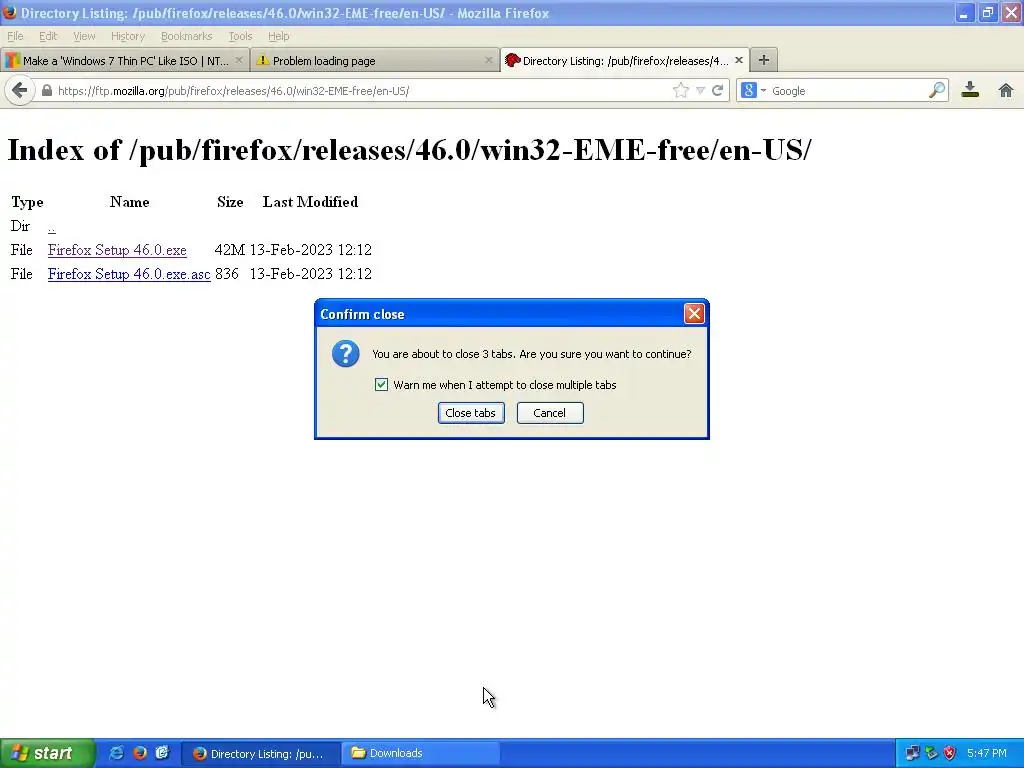Open the History menu

pyautogui.click(x=128, y=36)
